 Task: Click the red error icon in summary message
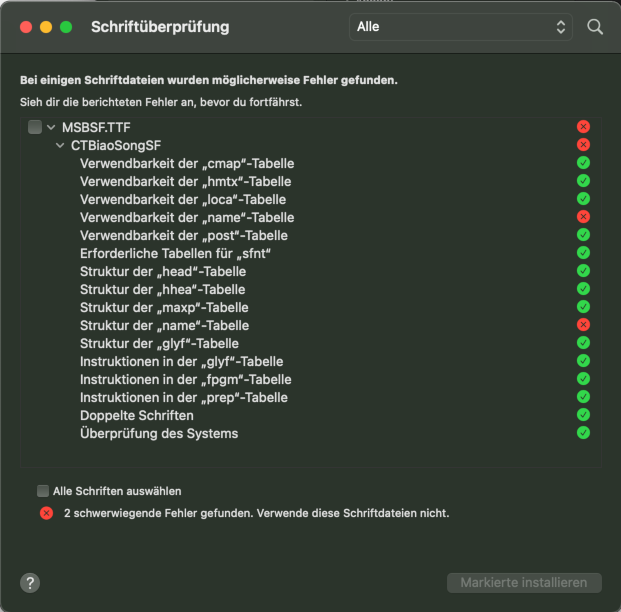46,513
